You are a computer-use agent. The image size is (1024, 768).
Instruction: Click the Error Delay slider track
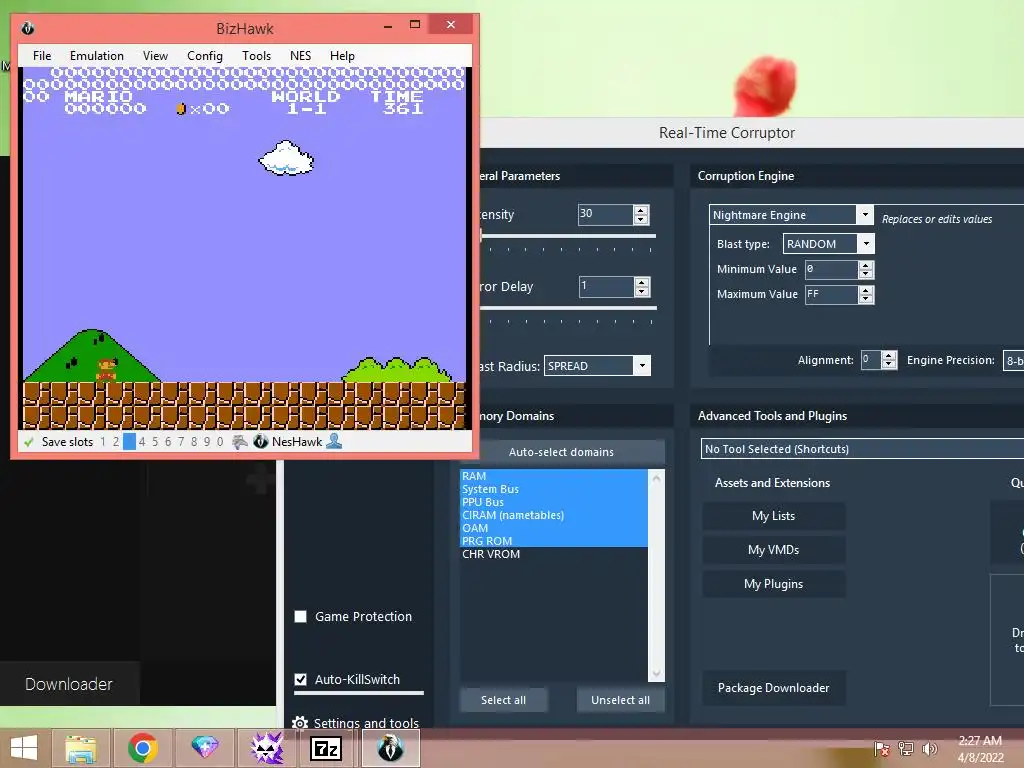[567, 308]
